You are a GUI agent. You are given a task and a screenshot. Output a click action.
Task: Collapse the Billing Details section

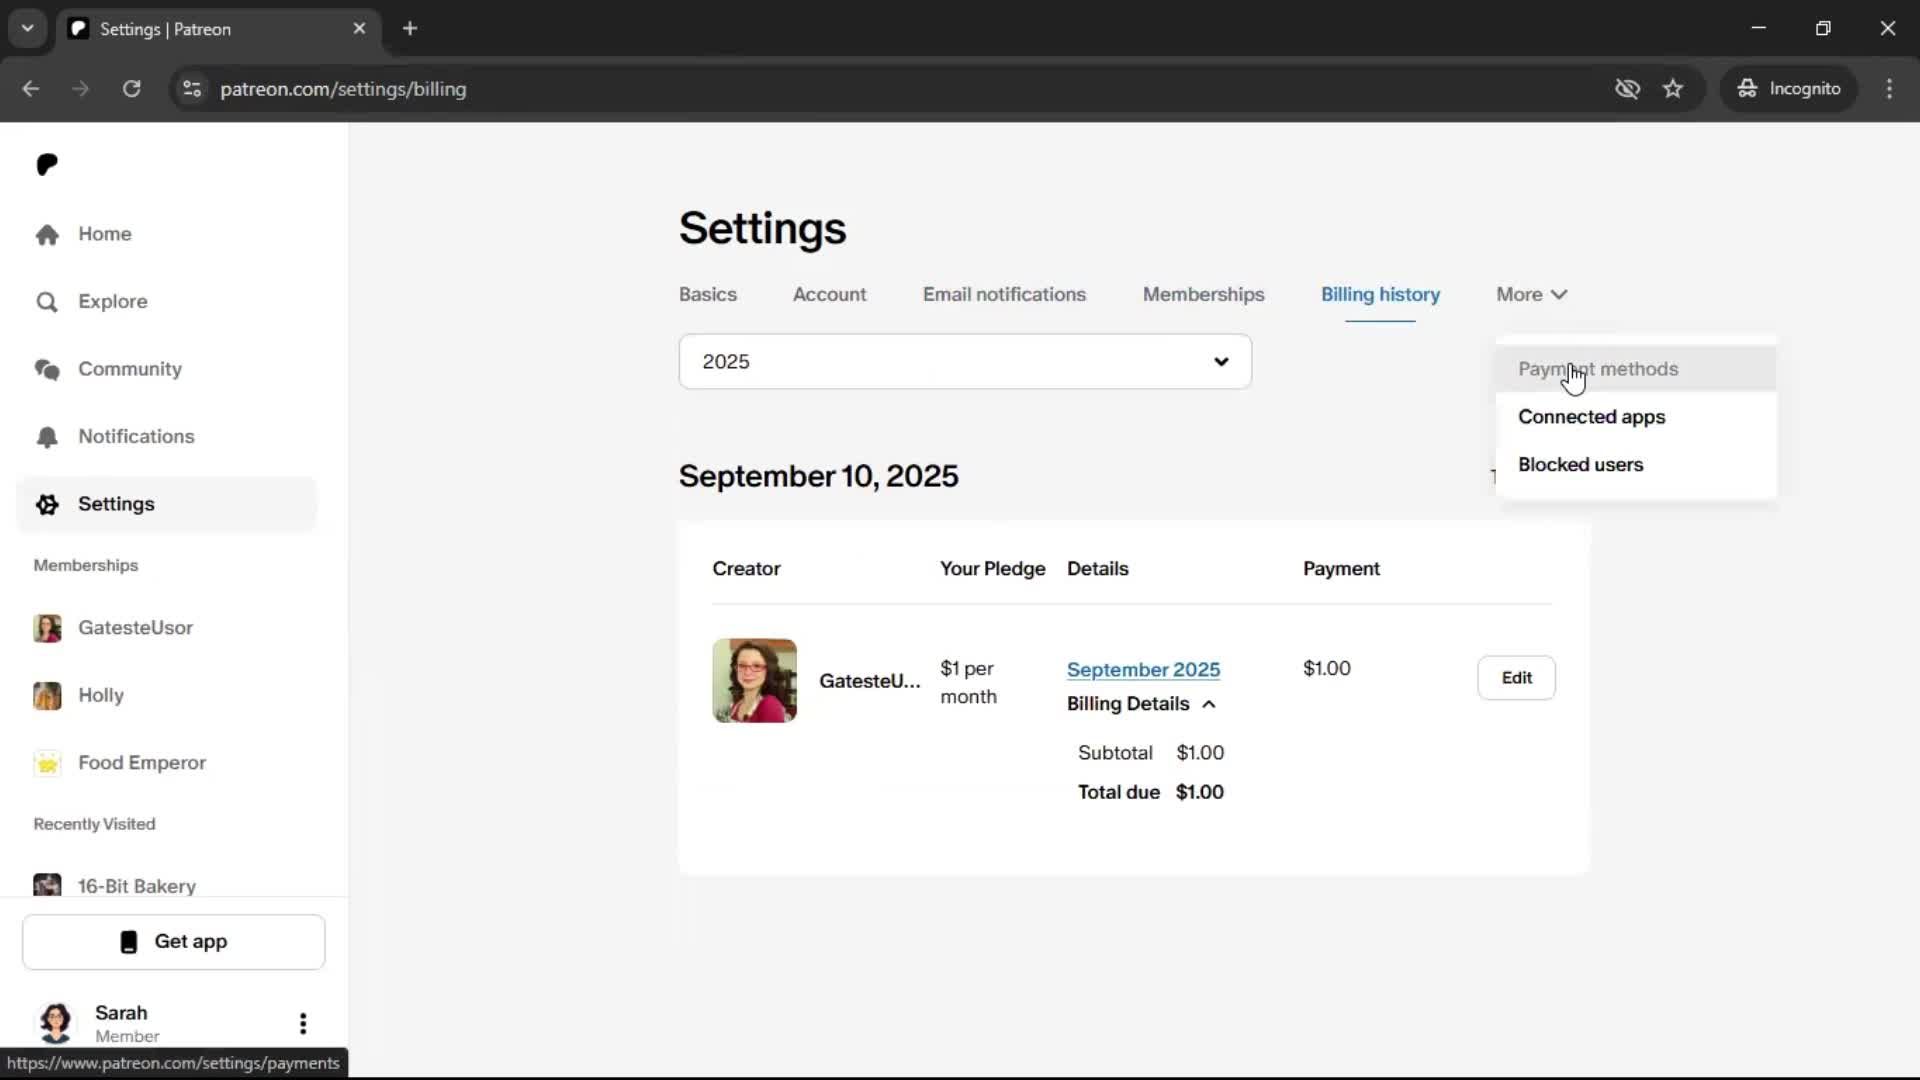coord(1141,704)
